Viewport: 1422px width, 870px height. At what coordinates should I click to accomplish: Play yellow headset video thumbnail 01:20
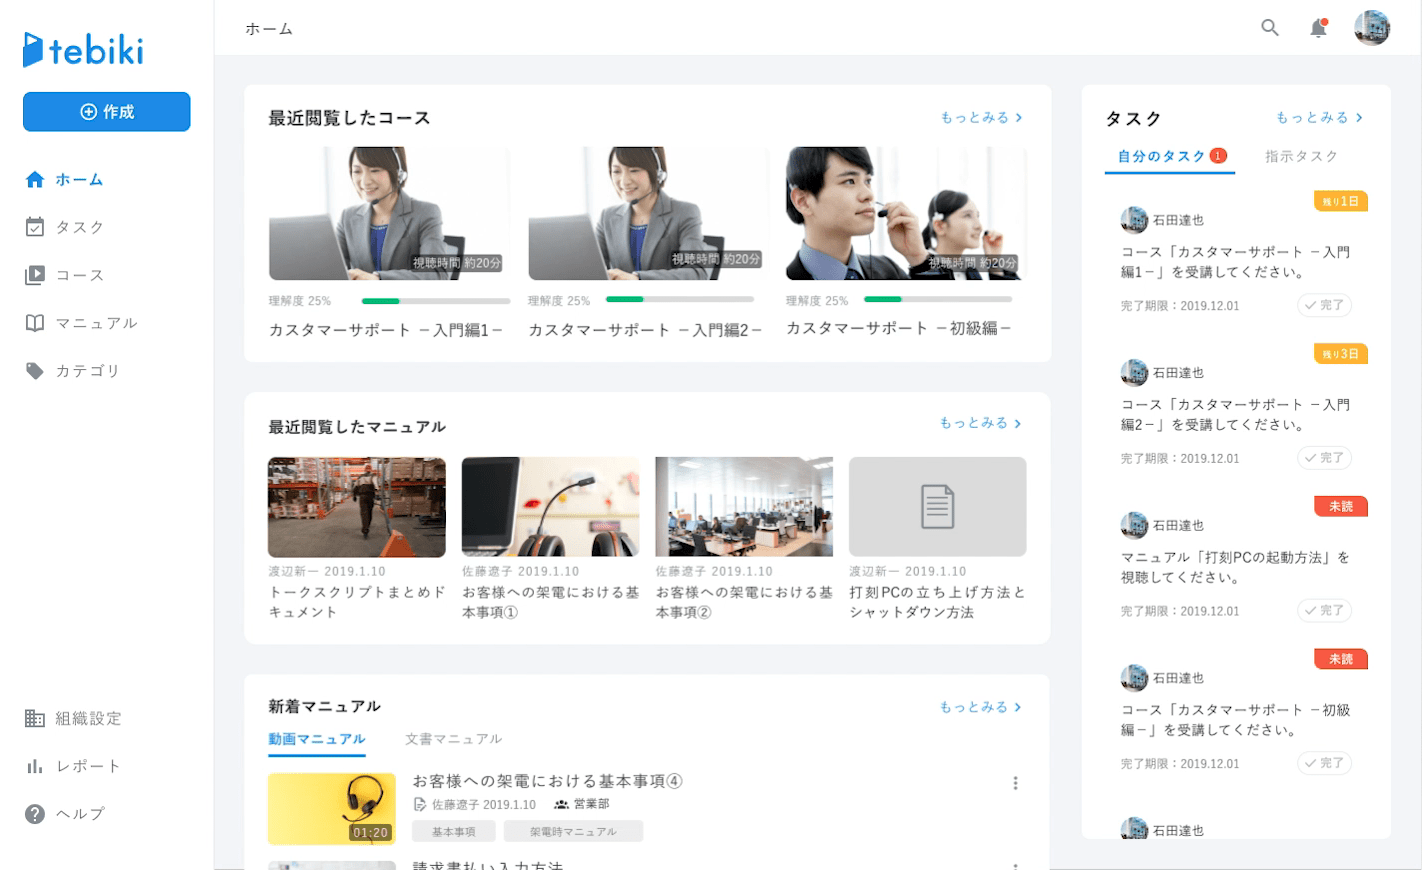click(x=331, y=809)
